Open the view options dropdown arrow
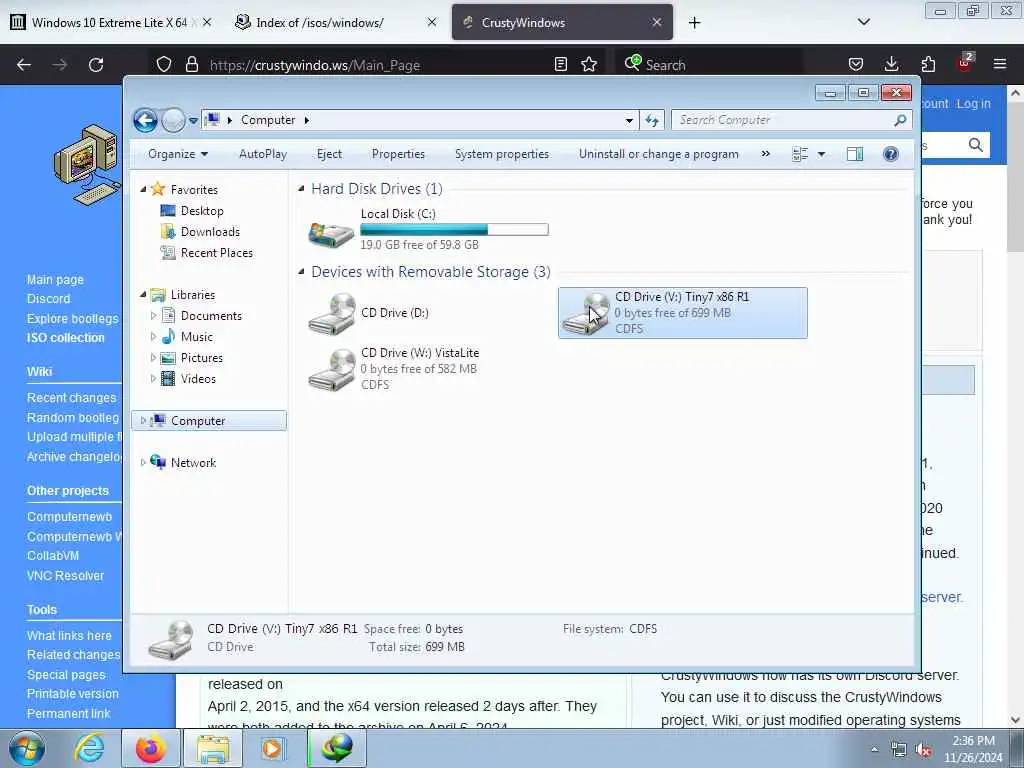This screenshot has height=768, width=1024. coord(822,154)
